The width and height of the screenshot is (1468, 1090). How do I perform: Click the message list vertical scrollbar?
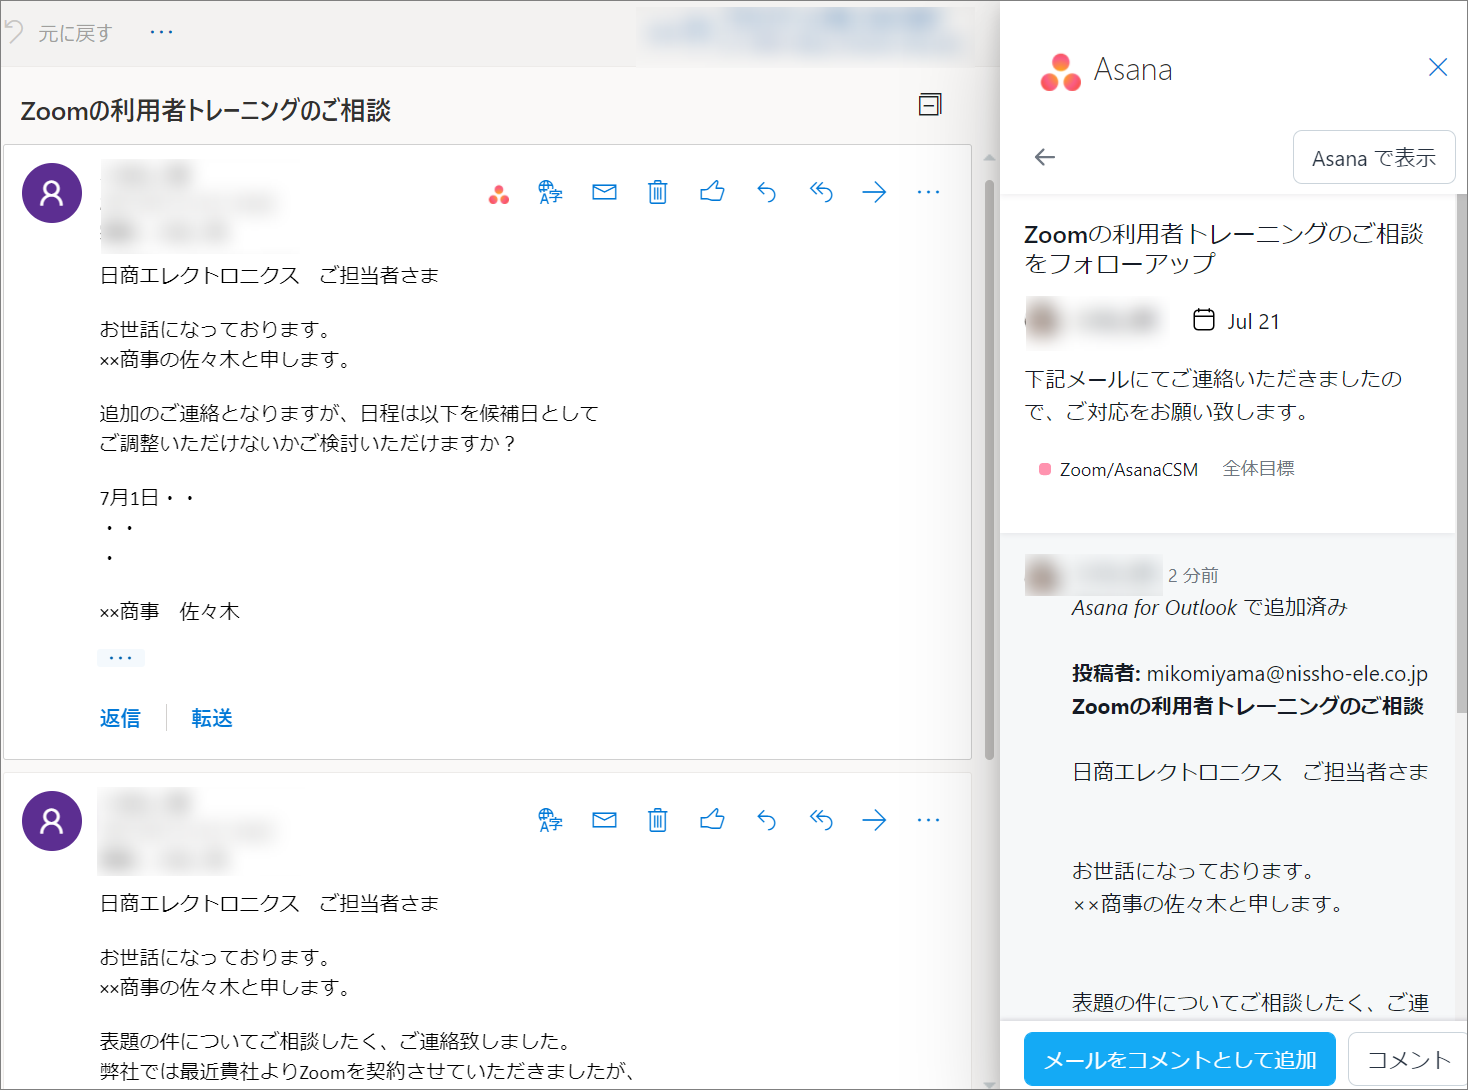[989, 470]
